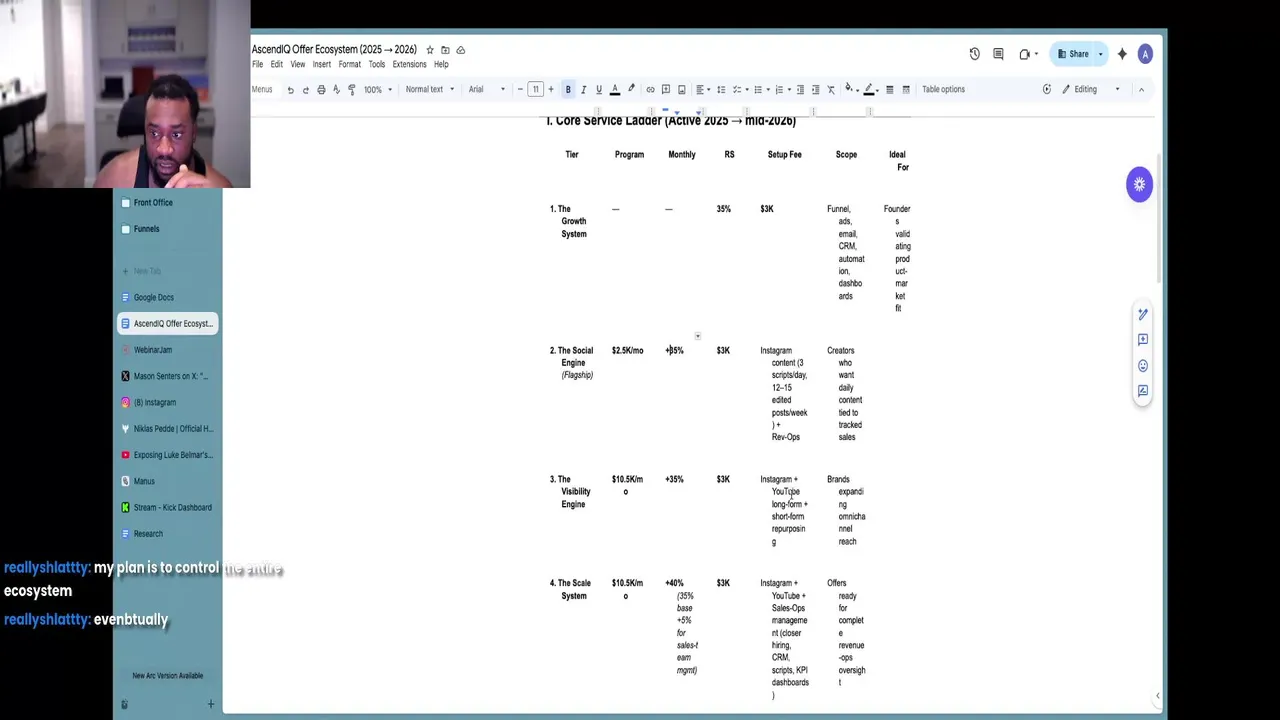The image size is (1280, 720).
Task: Open the Extensions menu
Action: click(409, 65)
